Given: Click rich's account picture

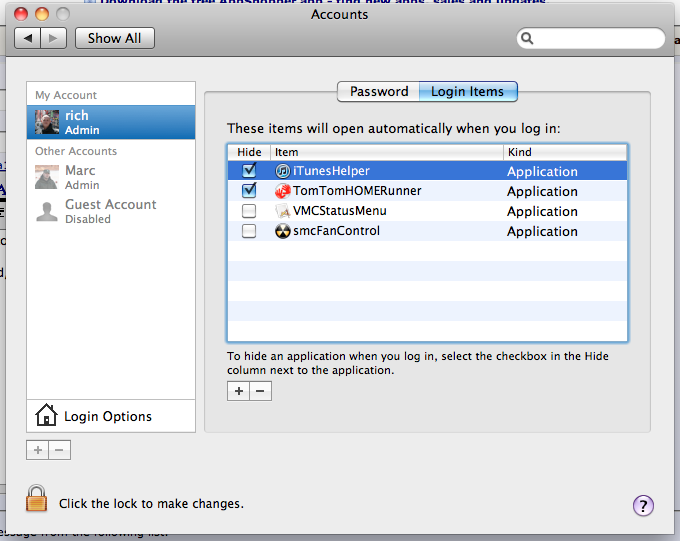Looking at the screenshot, I should (47, 122).
